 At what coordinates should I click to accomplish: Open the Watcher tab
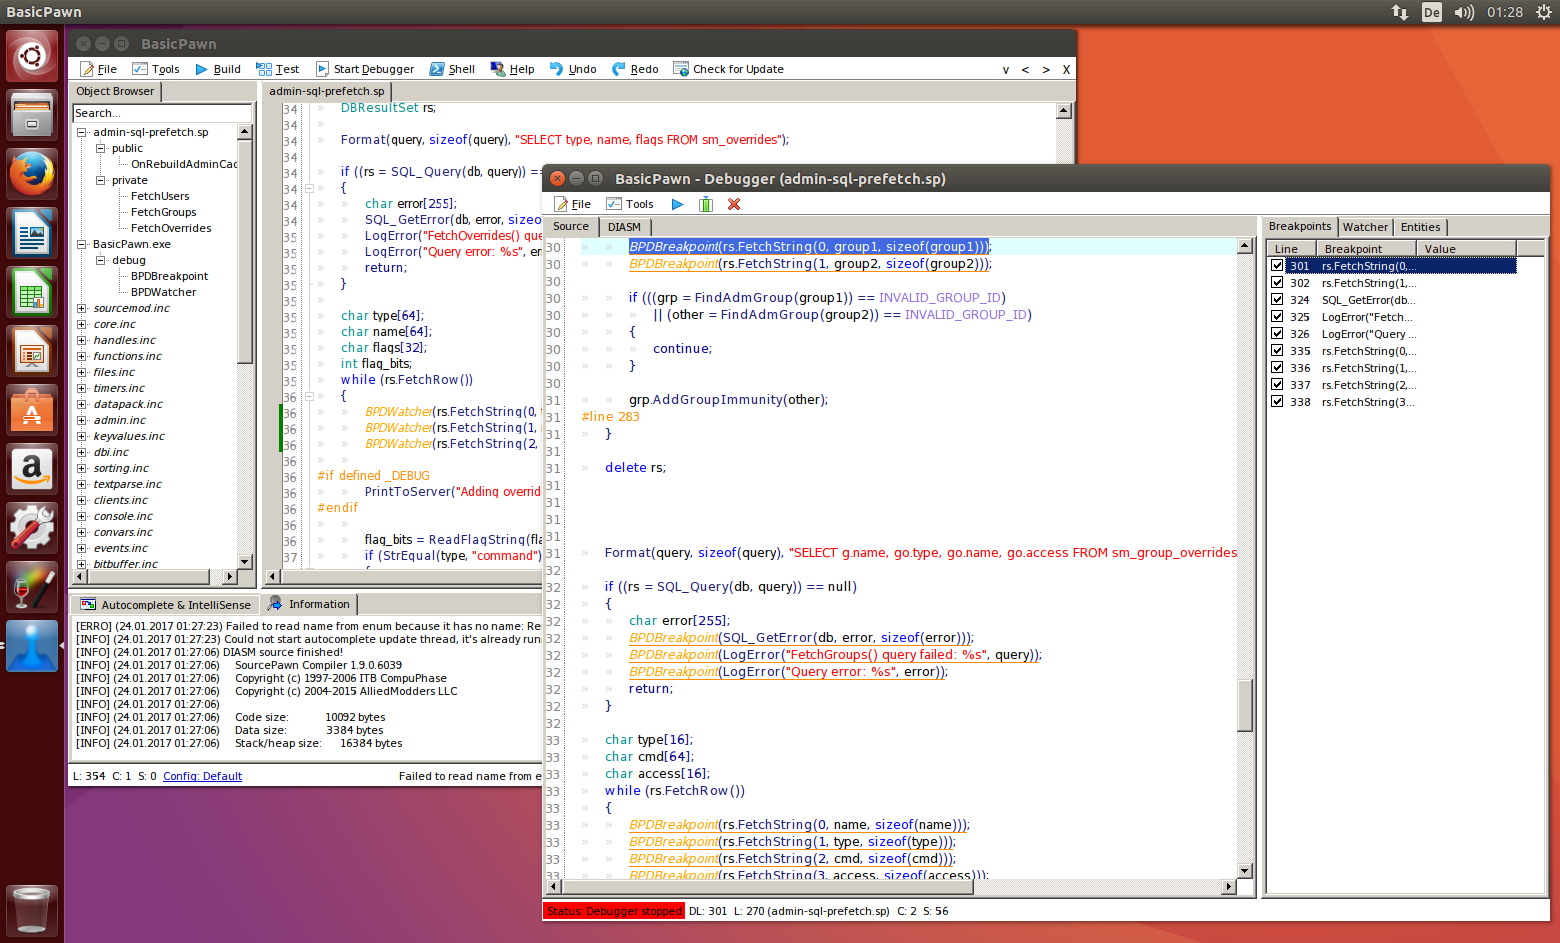tap(1365, 227)
